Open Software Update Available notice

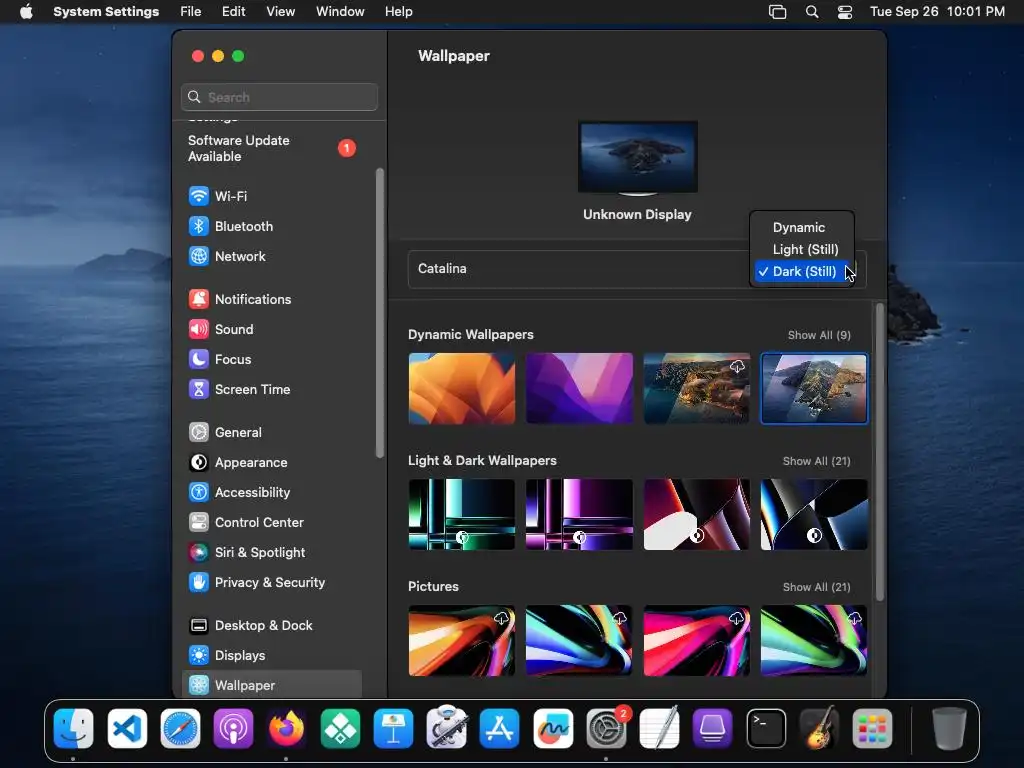click(x=272, y=148)
